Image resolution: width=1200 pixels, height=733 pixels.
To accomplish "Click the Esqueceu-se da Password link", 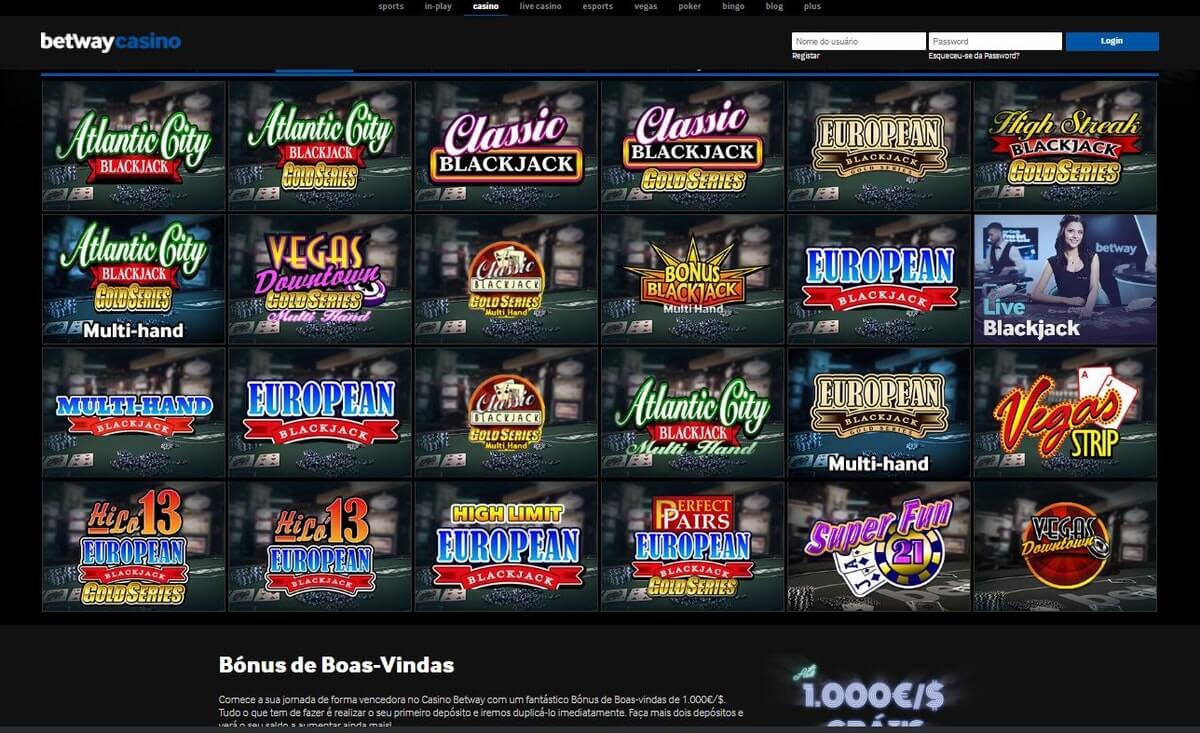I will (x=974, y=56).
